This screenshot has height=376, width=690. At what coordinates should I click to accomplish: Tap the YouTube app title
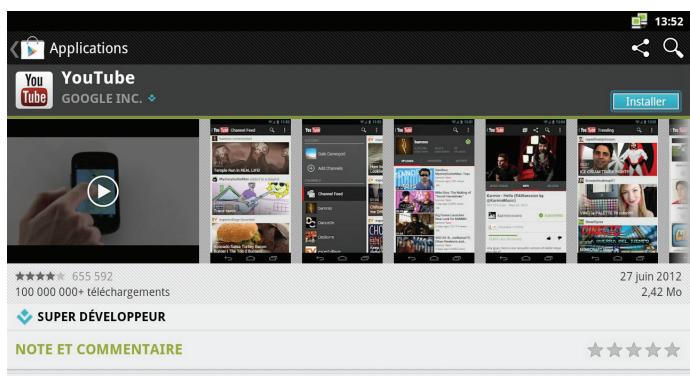(98, 77)
